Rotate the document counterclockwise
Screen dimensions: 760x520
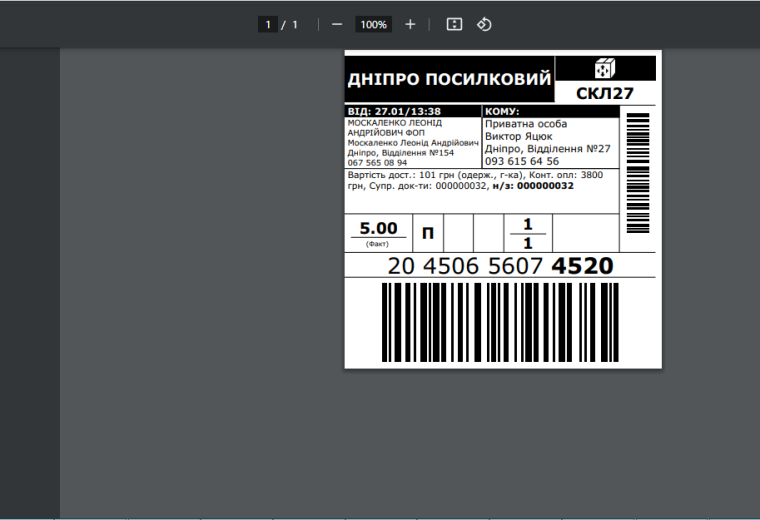pos(484,24)
